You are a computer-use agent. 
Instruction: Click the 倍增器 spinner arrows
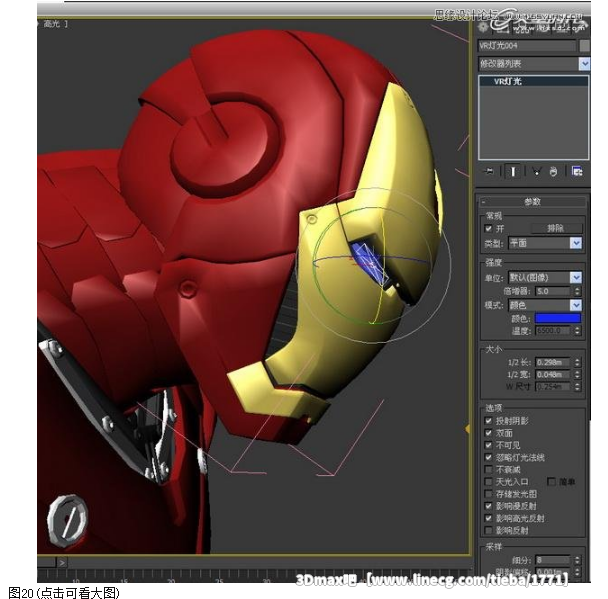click(x=577, y=291)
